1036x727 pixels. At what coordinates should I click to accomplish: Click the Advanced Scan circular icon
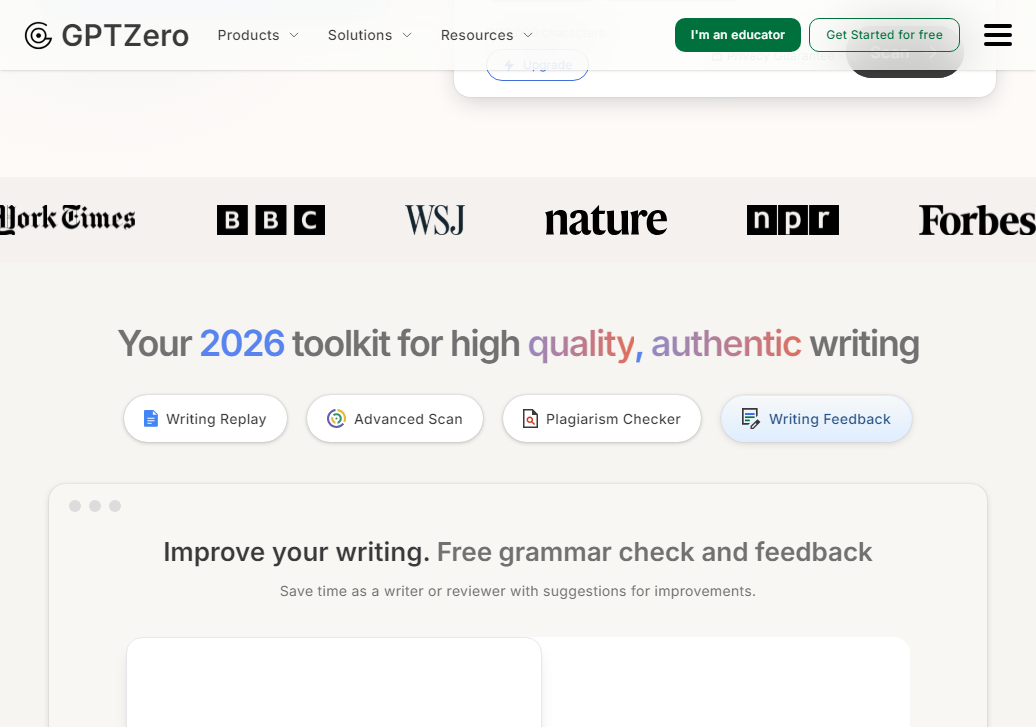336,418
